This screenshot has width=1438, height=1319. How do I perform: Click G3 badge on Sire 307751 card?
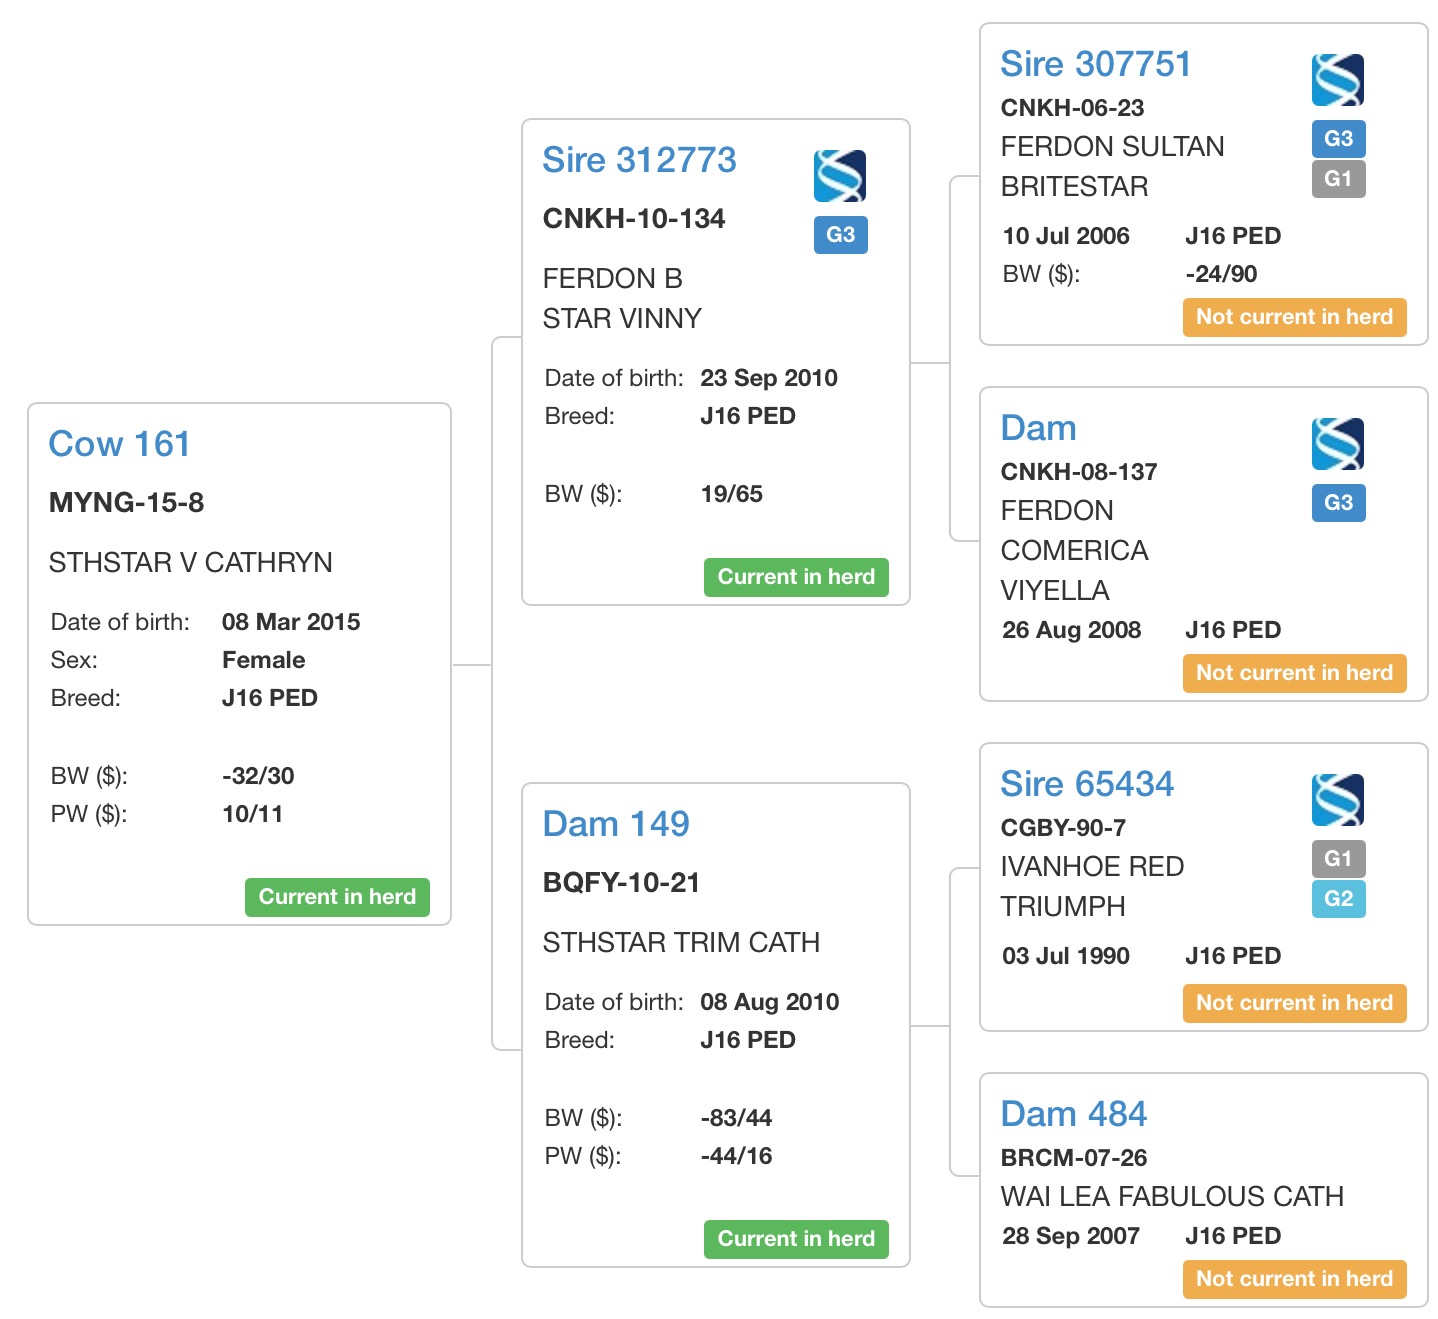[x=1338, y=139]
